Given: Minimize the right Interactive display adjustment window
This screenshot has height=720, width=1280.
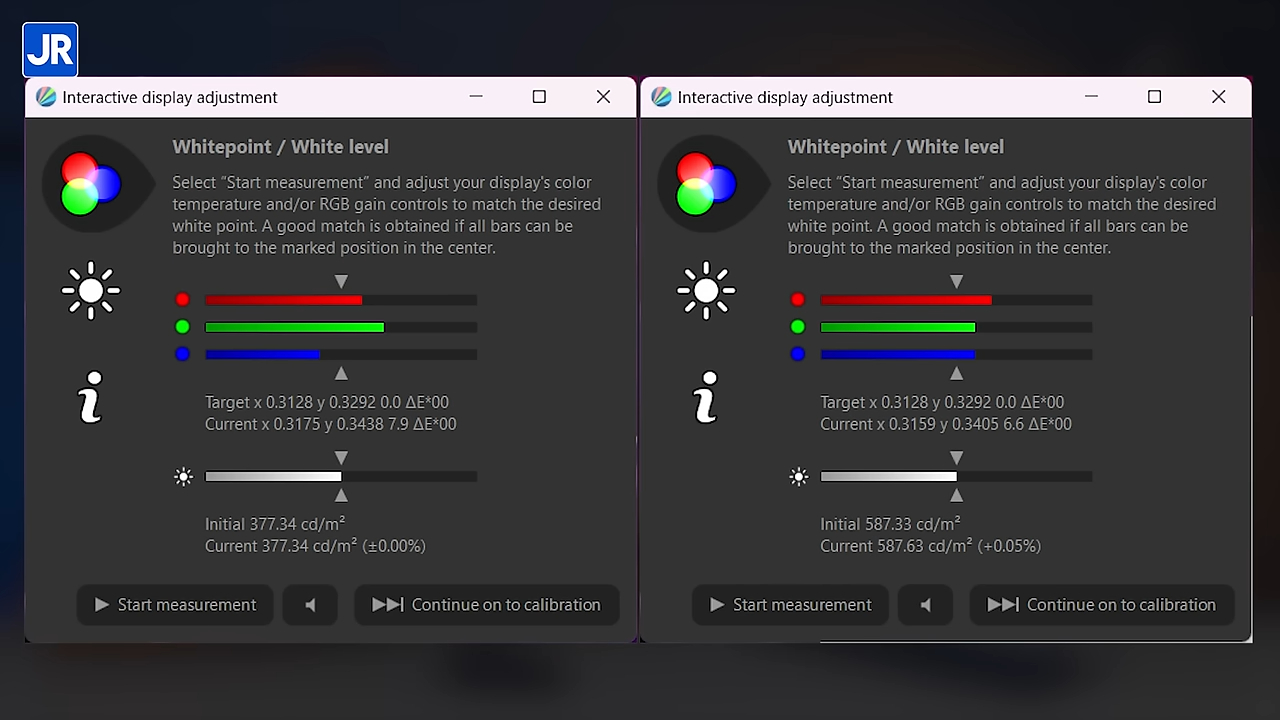Looking at the screenshot, I should 1091,97.
